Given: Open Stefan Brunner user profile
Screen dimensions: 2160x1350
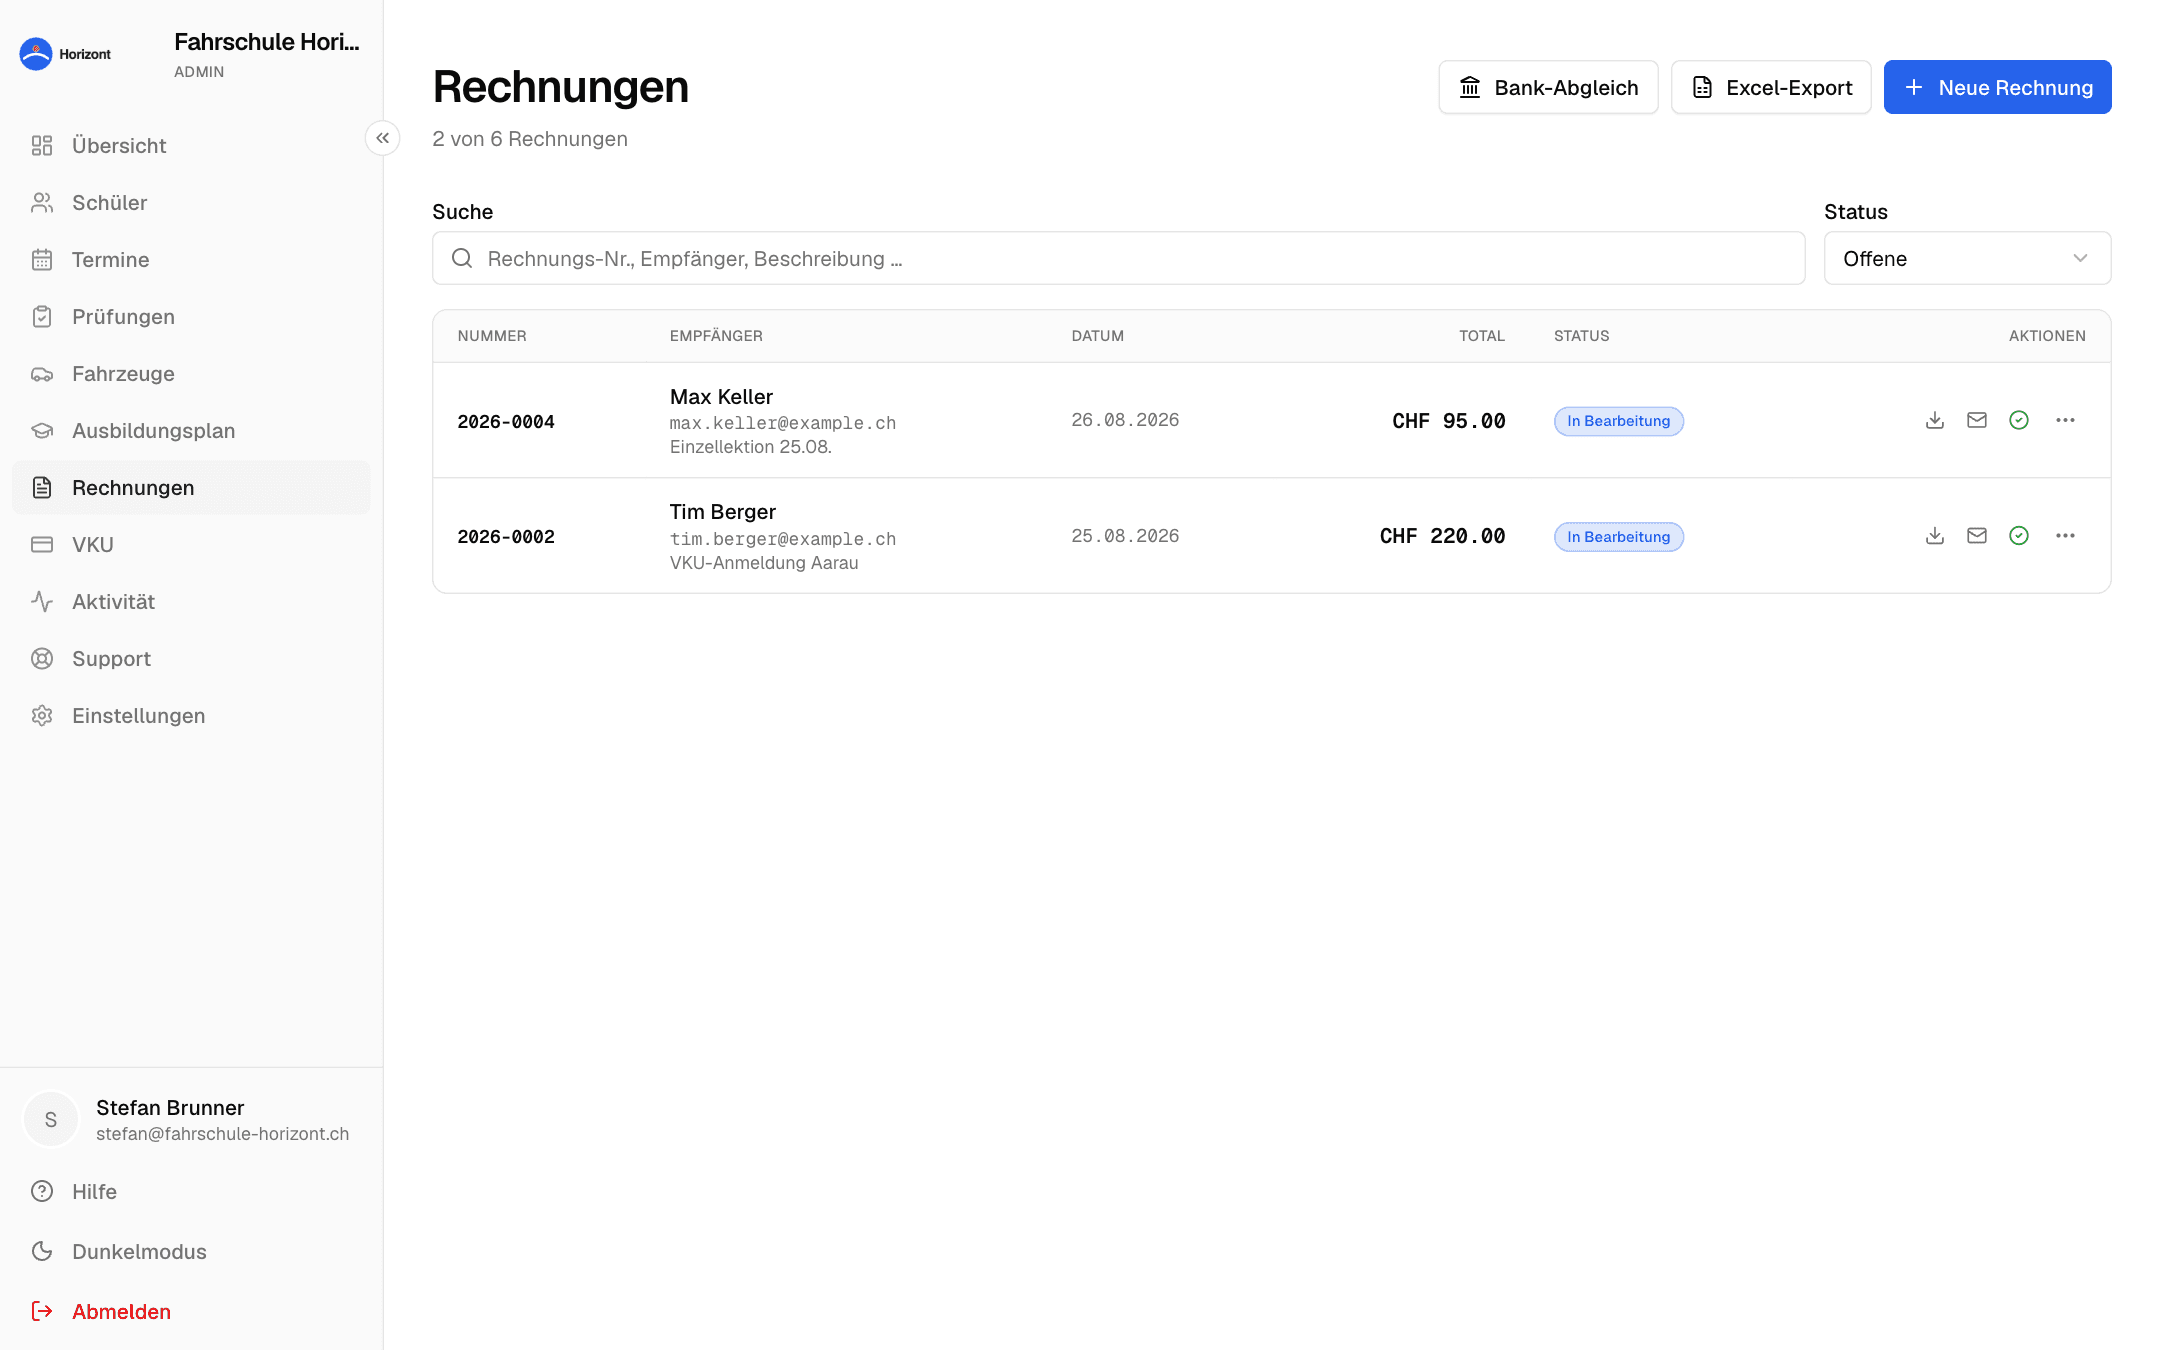Looking at the screenshot, I should pos(191,1120).
